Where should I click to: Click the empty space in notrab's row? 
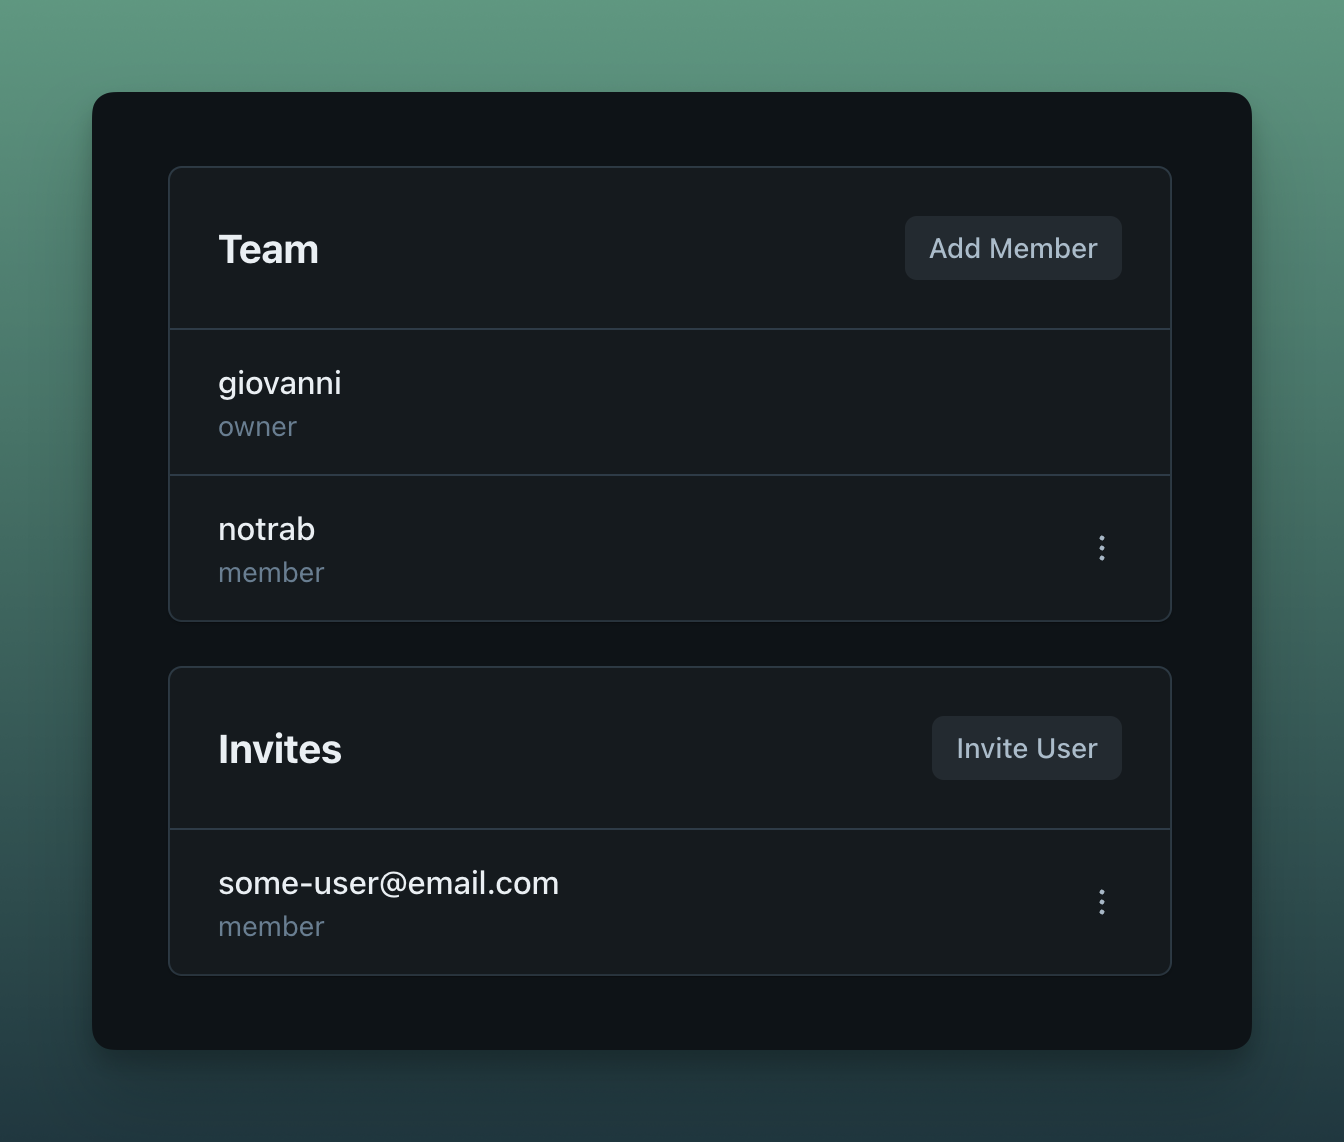(700, 548)
